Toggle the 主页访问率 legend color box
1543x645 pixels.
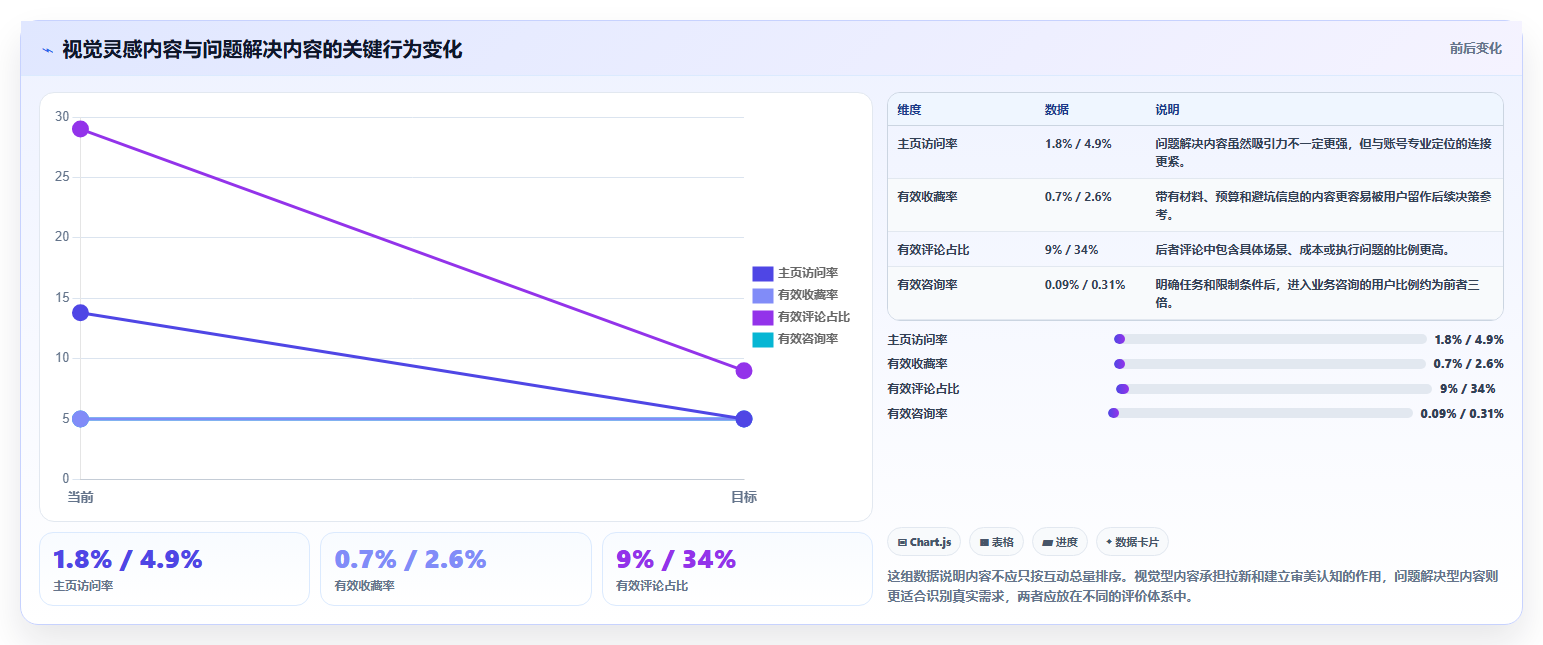[763, 273]
